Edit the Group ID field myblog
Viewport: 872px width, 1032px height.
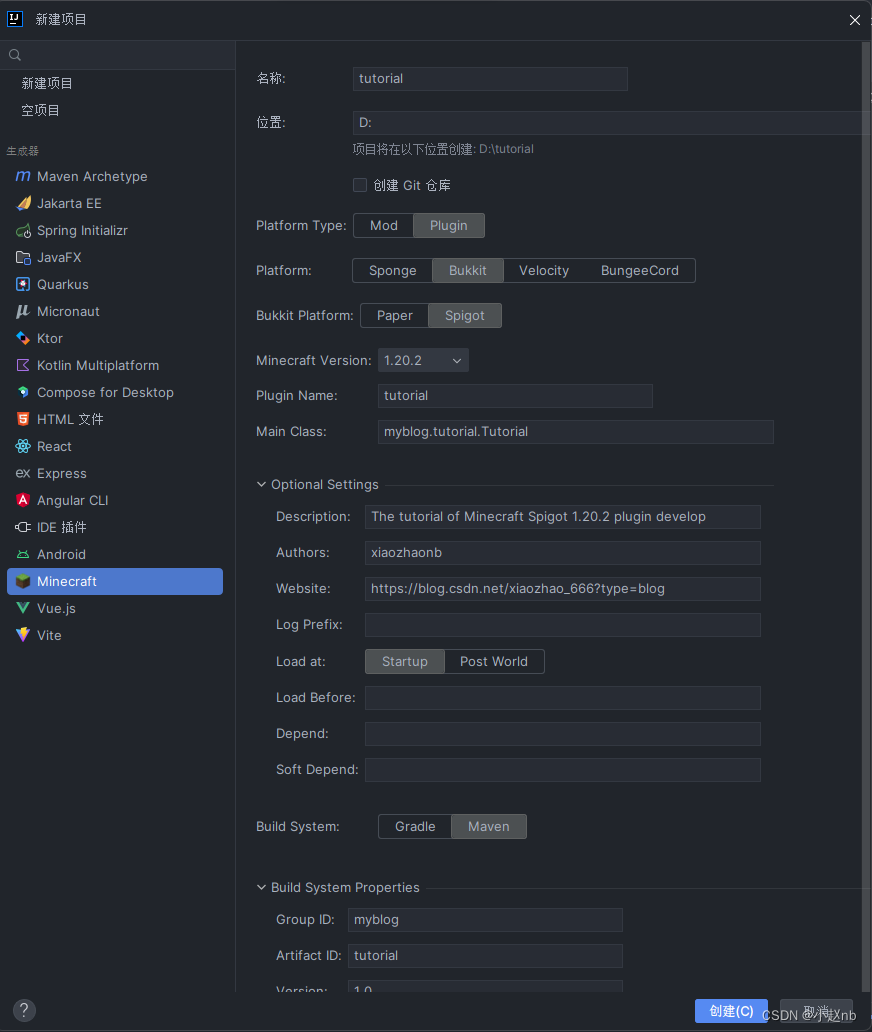(485, 920)
